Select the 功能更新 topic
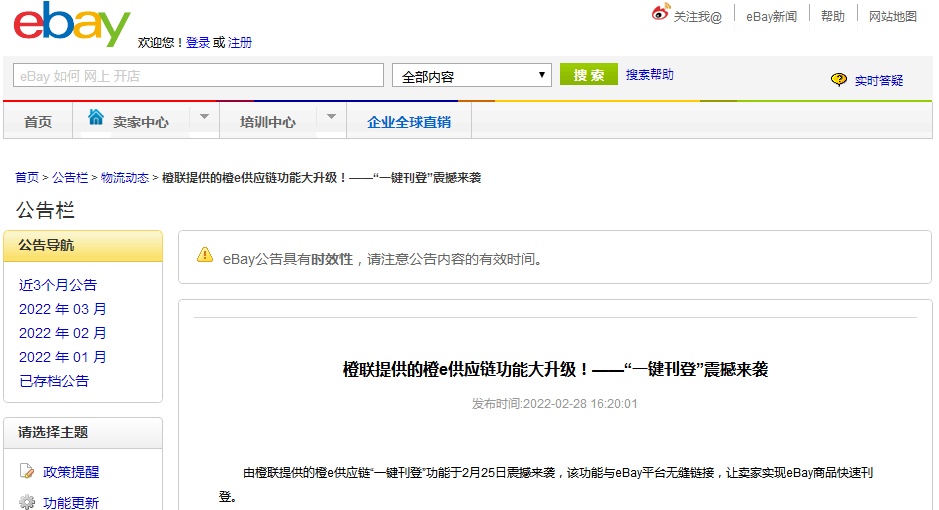 click(x=71, y=503)
